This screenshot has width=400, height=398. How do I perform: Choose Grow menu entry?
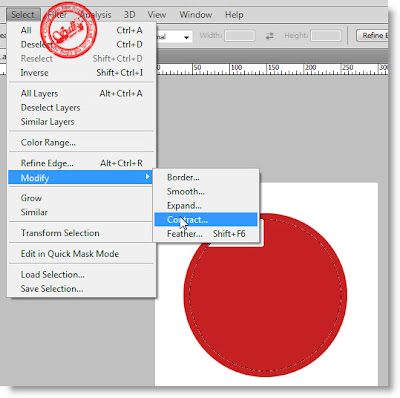point(82,198)
